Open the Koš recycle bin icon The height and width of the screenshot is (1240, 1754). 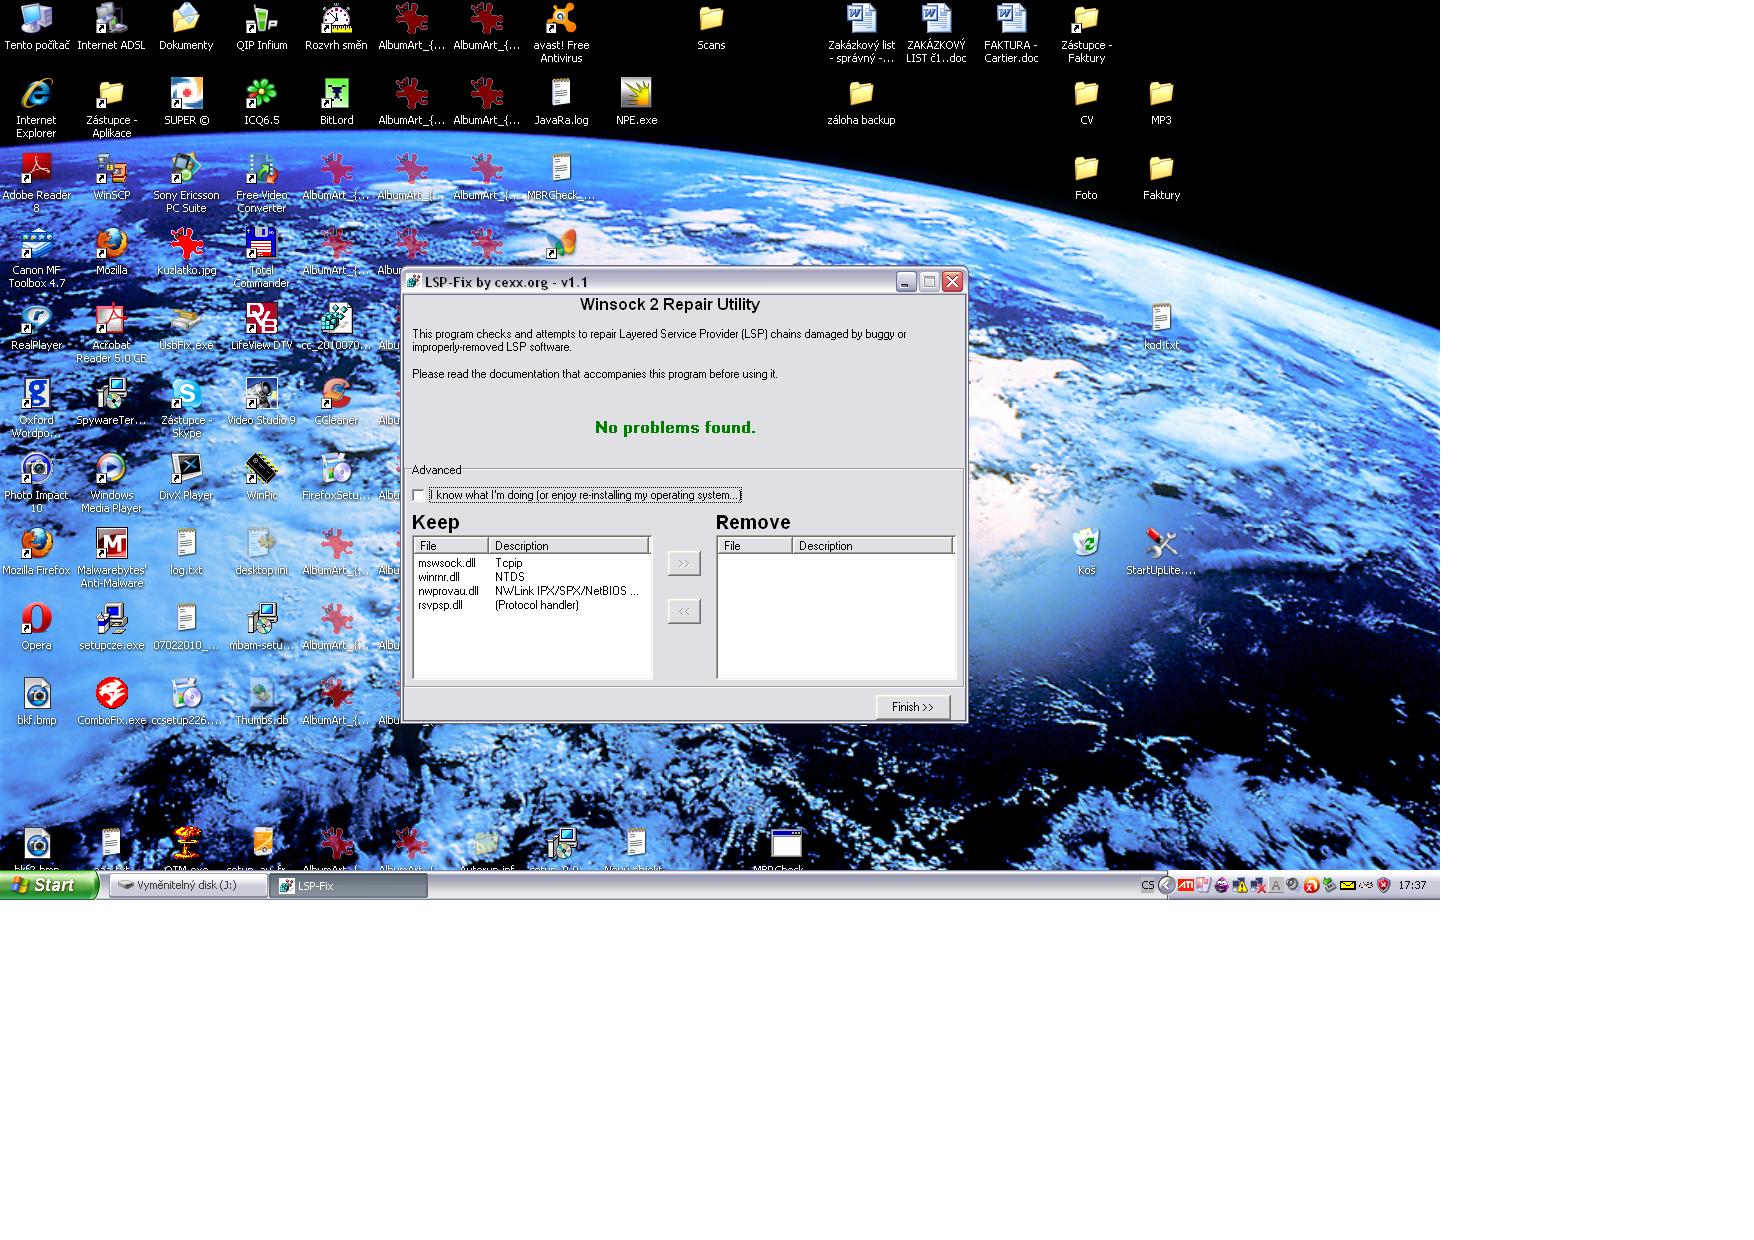coord(1086,544)
